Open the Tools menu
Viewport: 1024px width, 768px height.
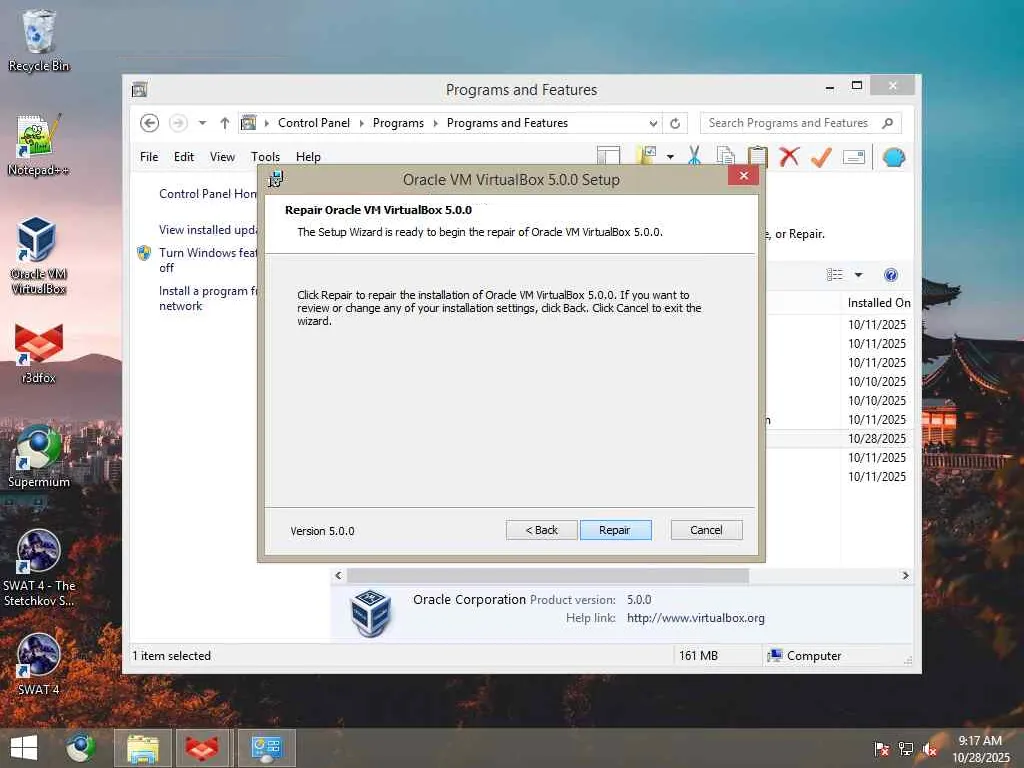point(265,157)
